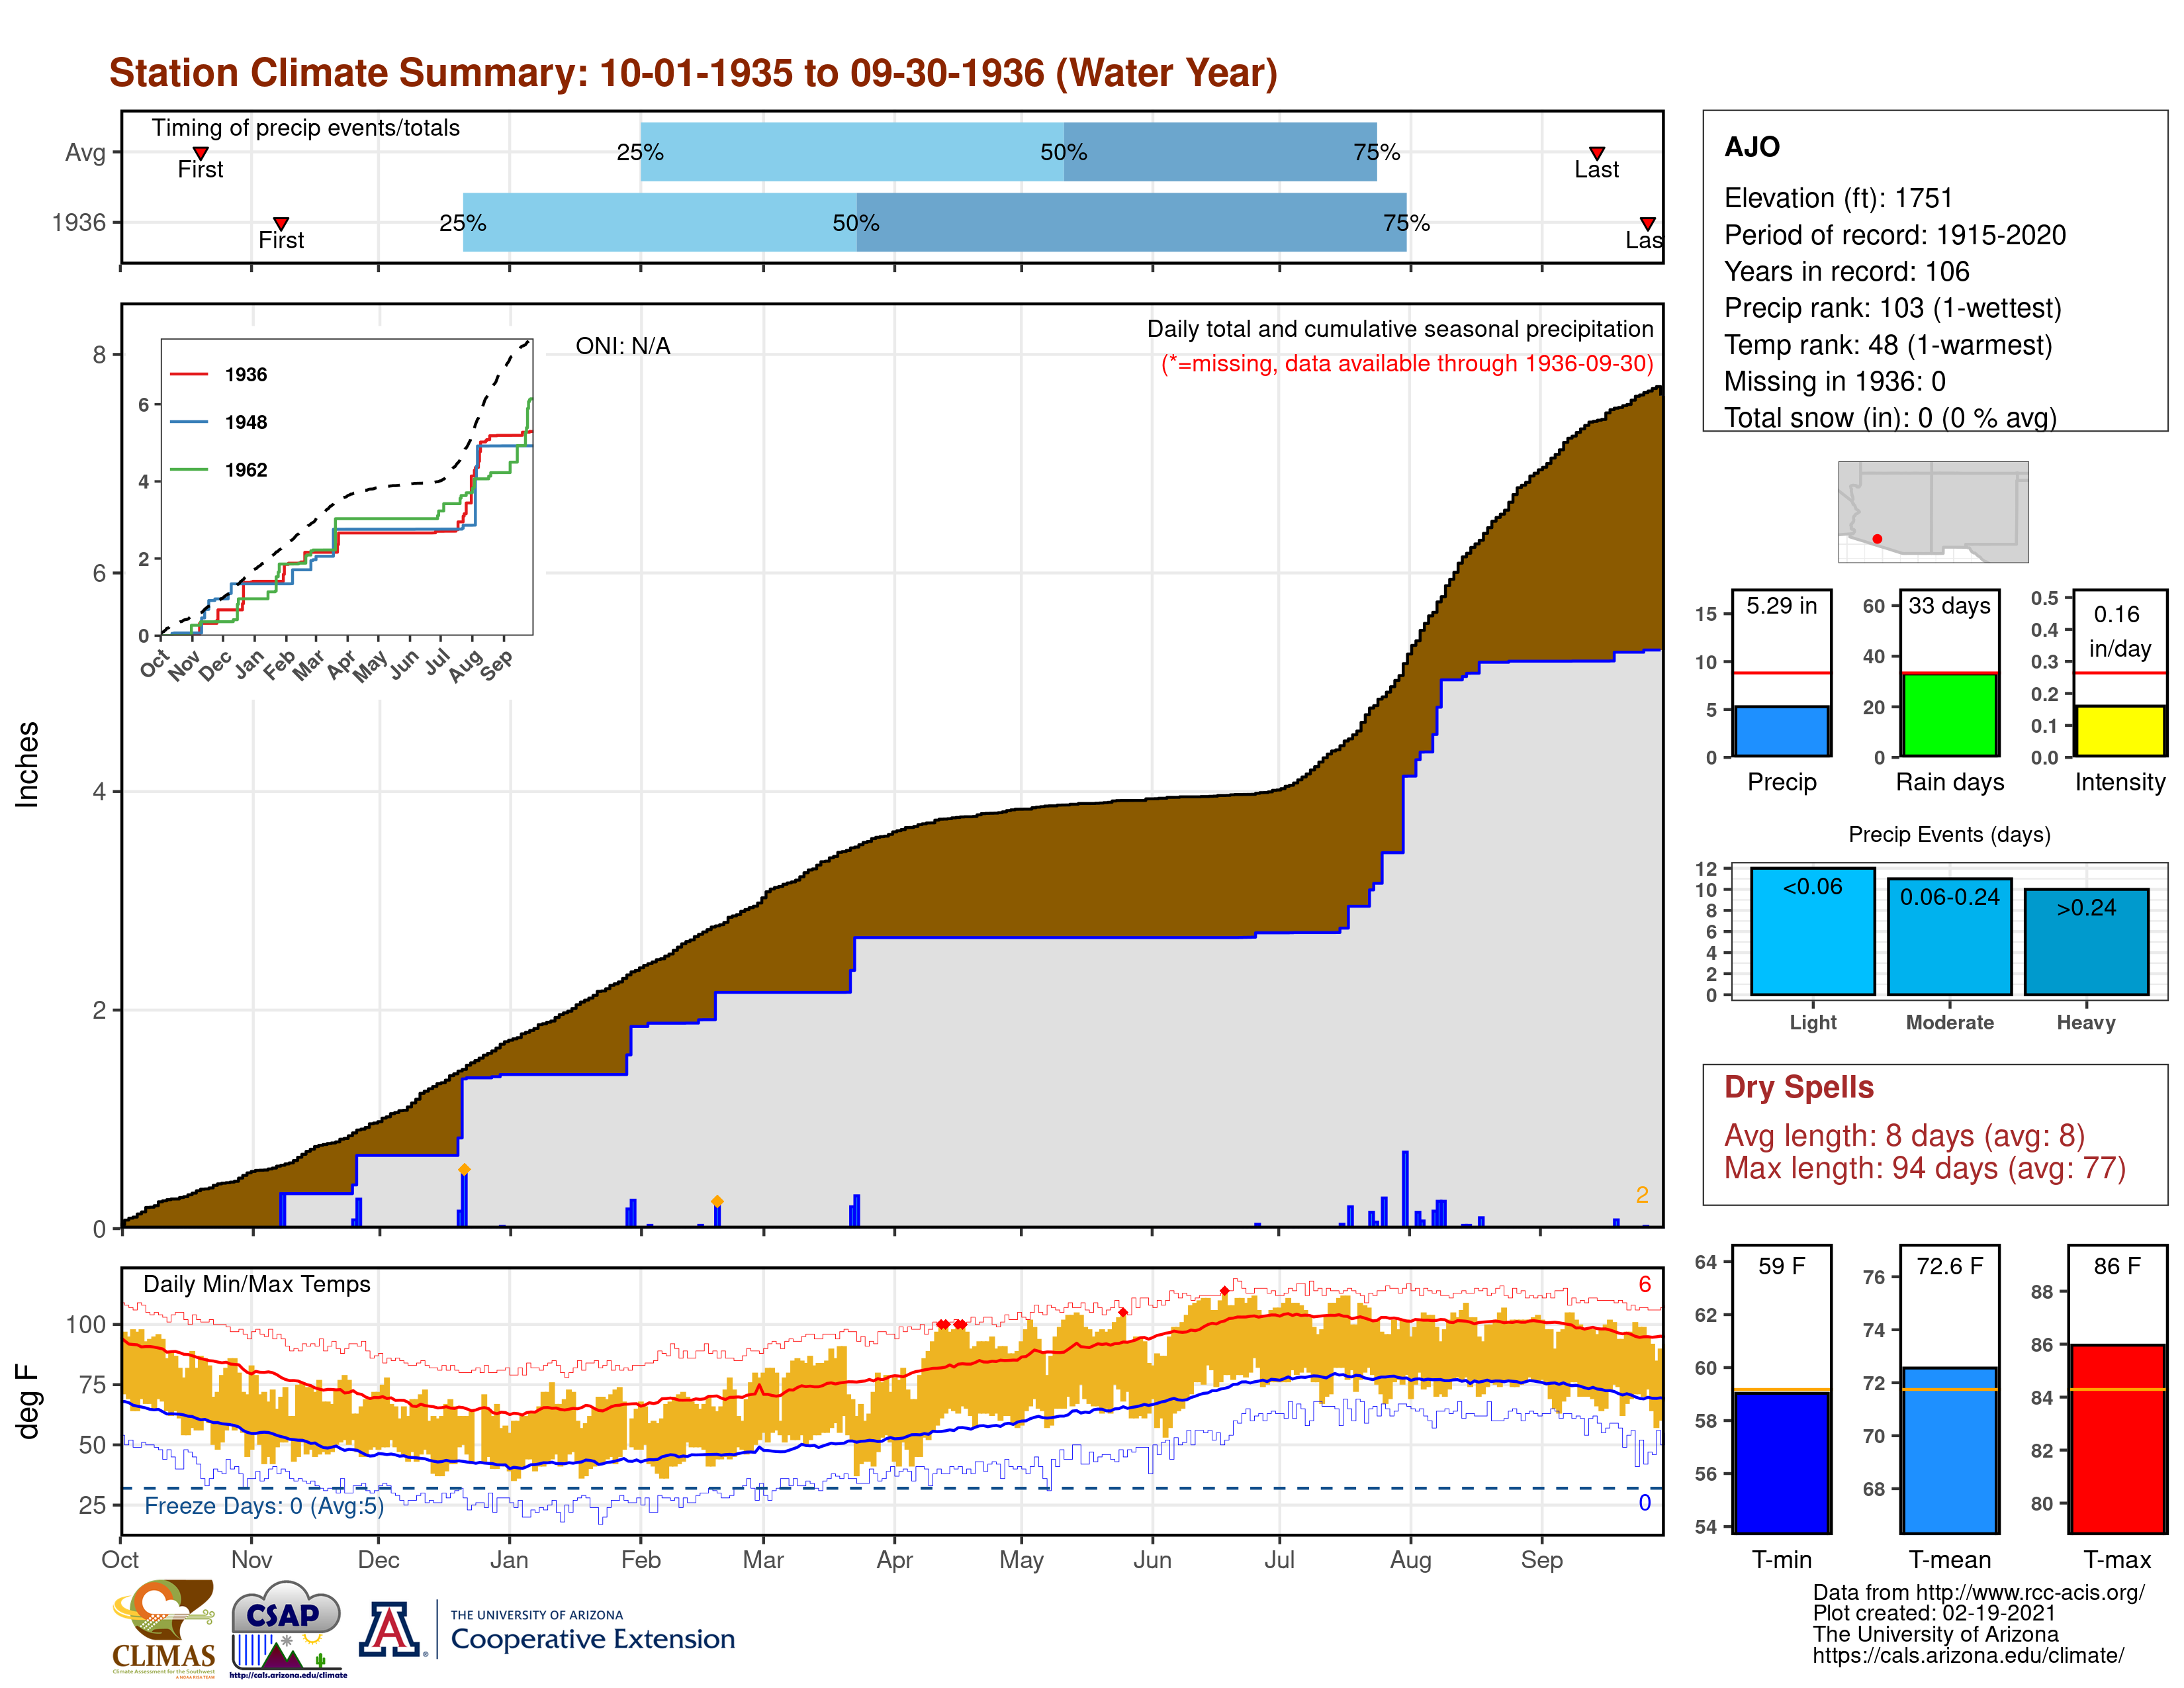Screen dimensions: 2184x1688
Task: Click the 'Inches' y-axis label
Action: point(27,765)
